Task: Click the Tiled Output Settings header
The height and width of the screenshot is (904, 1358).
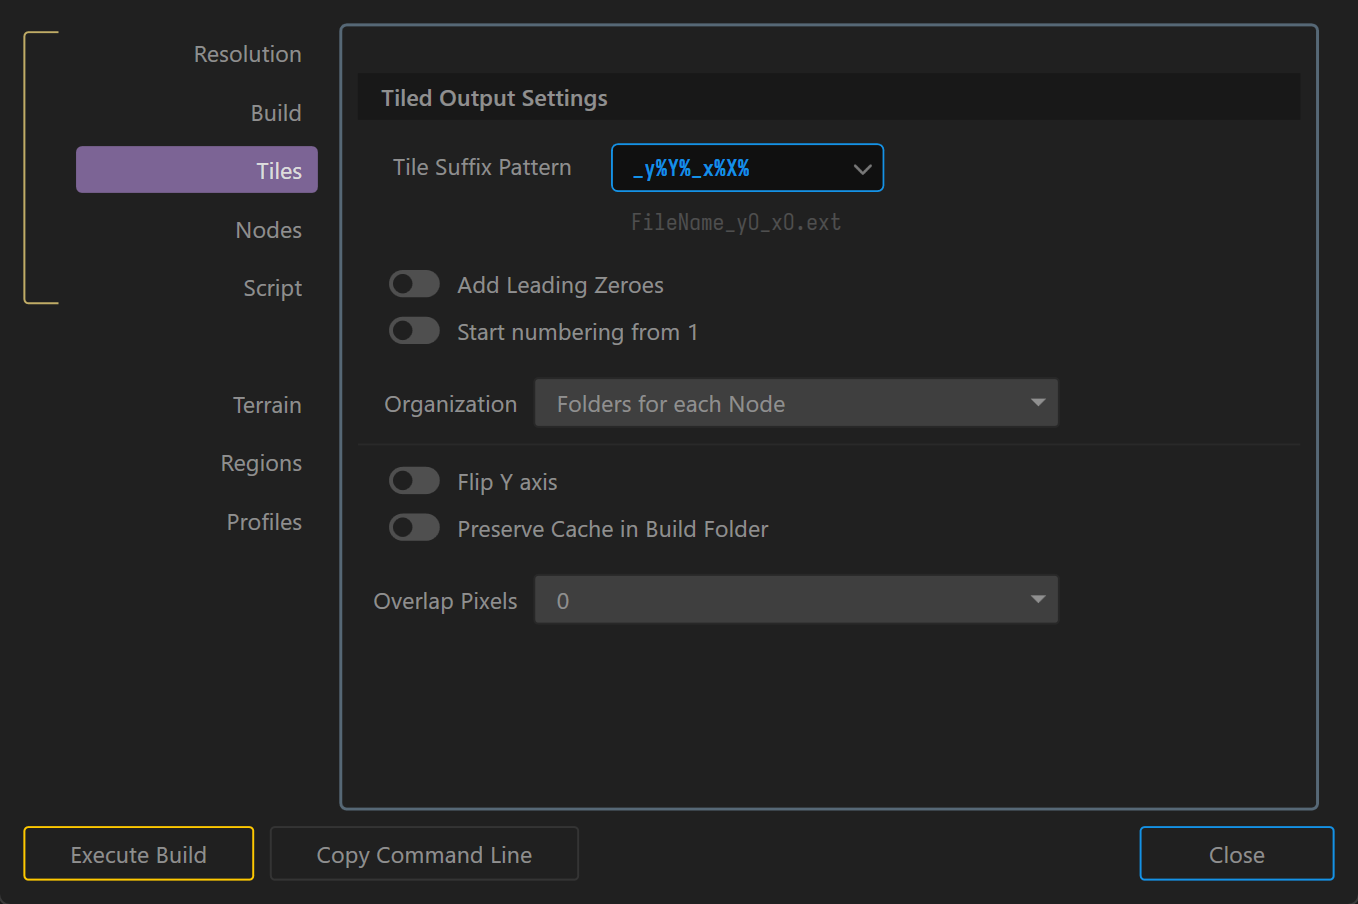Action: coord(494,98)
